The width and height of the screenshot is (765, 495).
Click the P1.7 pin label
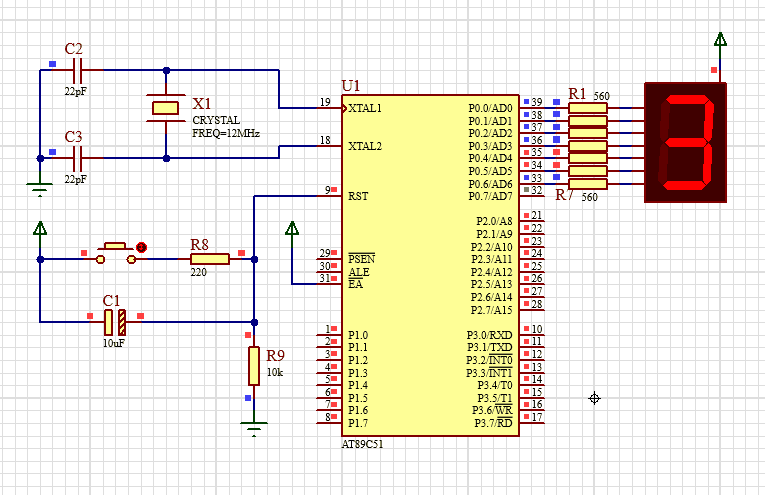coord(358,423)
